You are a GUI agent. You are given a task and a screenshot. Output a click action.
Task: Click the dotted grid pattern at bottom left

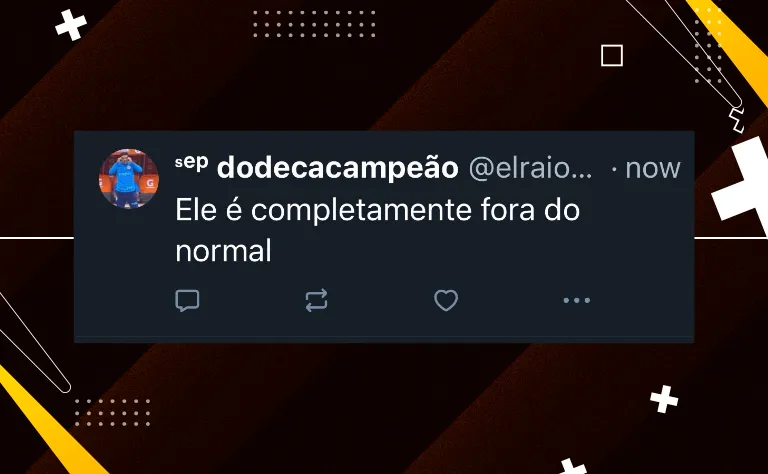click(112, 412)
